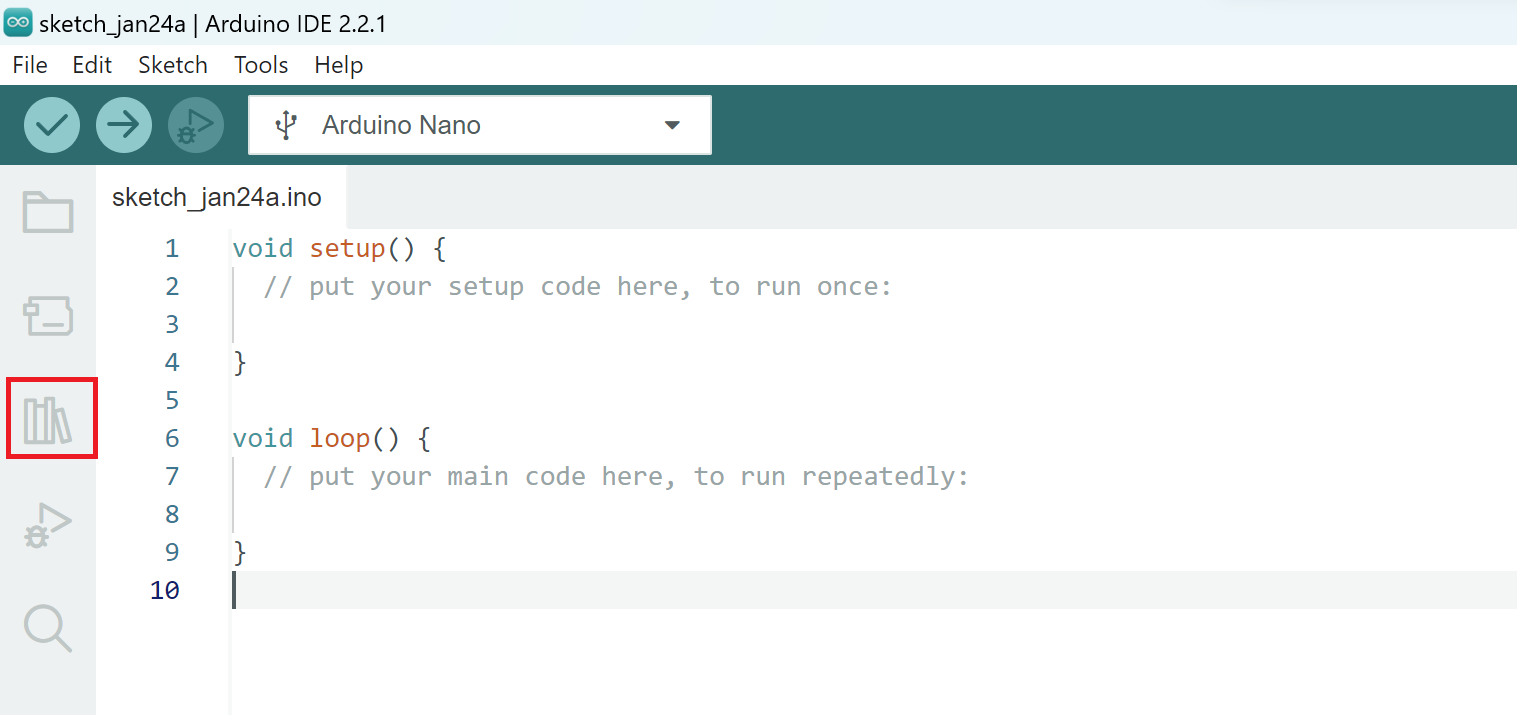The width and height of the screenshot is (1517, 715).
Task: Click the closing brace on line 4
Action: (239, 362)
